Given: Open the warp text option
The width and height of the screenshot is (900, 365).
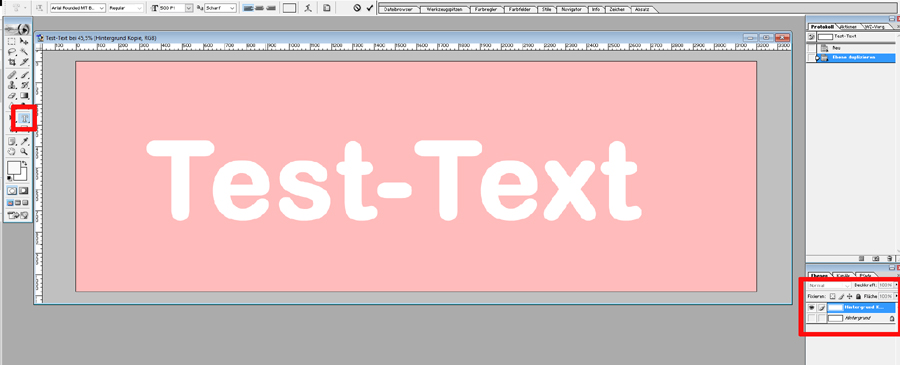Looking at the screenshot, I should (309, 8).
